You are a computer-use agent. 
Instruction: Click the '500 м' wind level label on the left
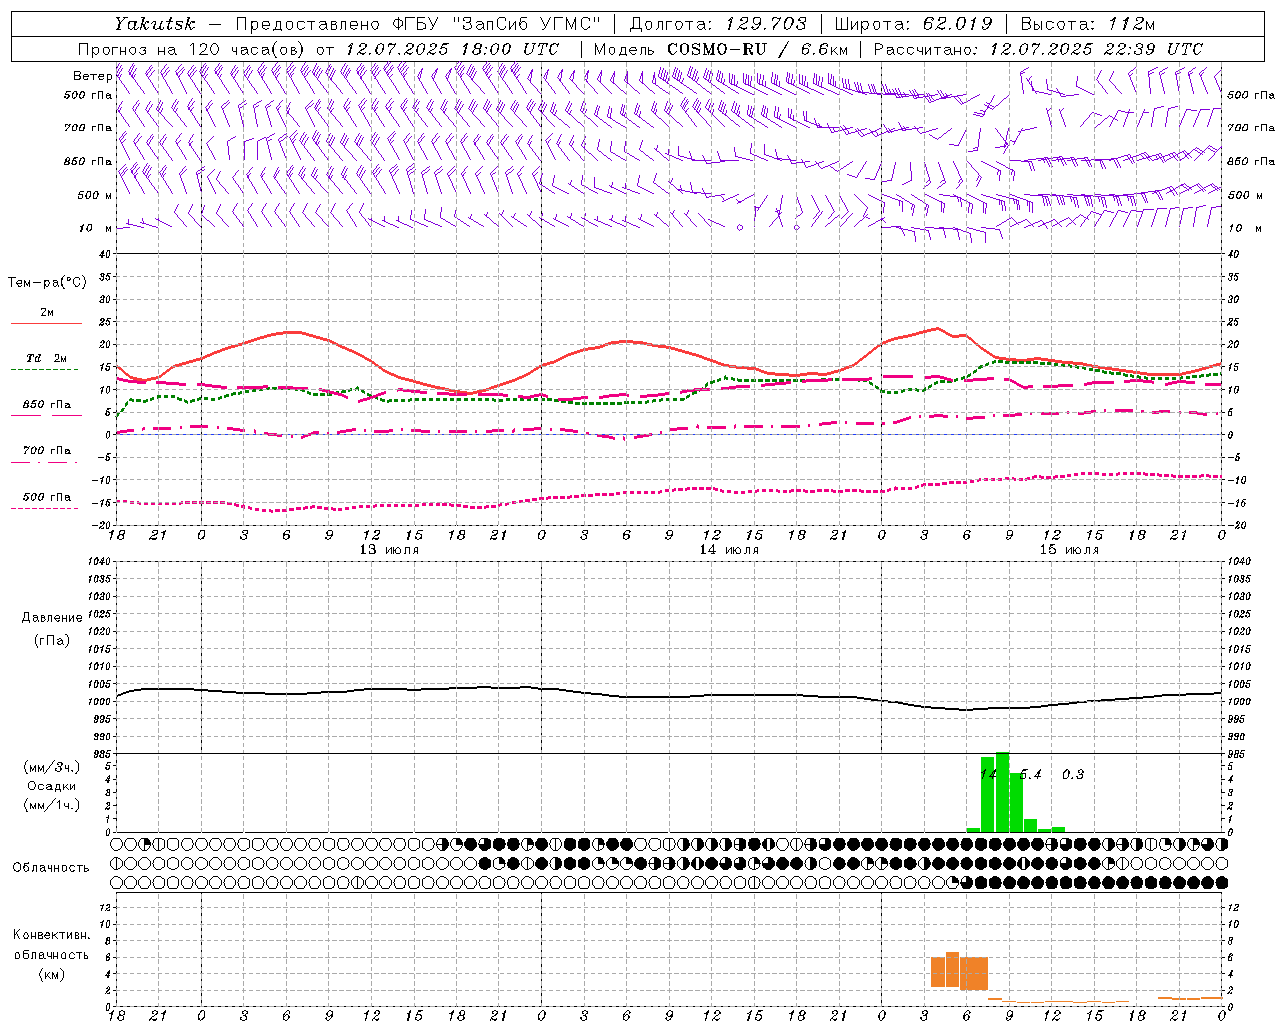(95, 195)
